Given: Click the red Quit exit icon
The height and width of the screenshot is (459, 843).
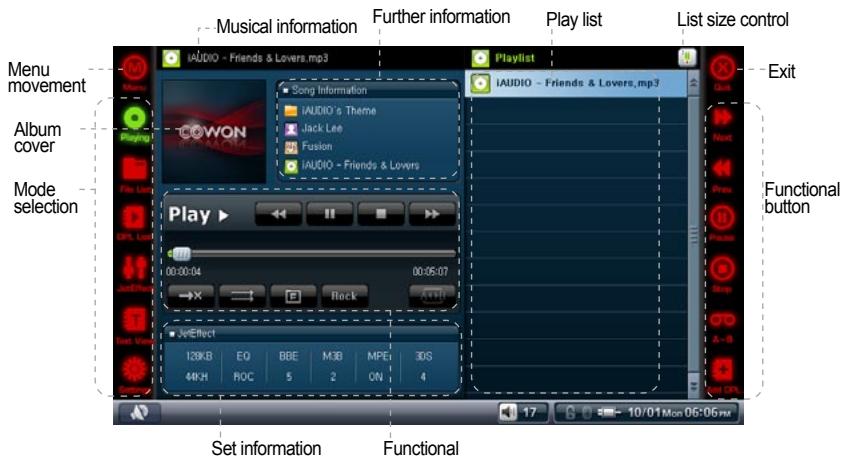Looking at the screenshot, I should pos(722,69).
